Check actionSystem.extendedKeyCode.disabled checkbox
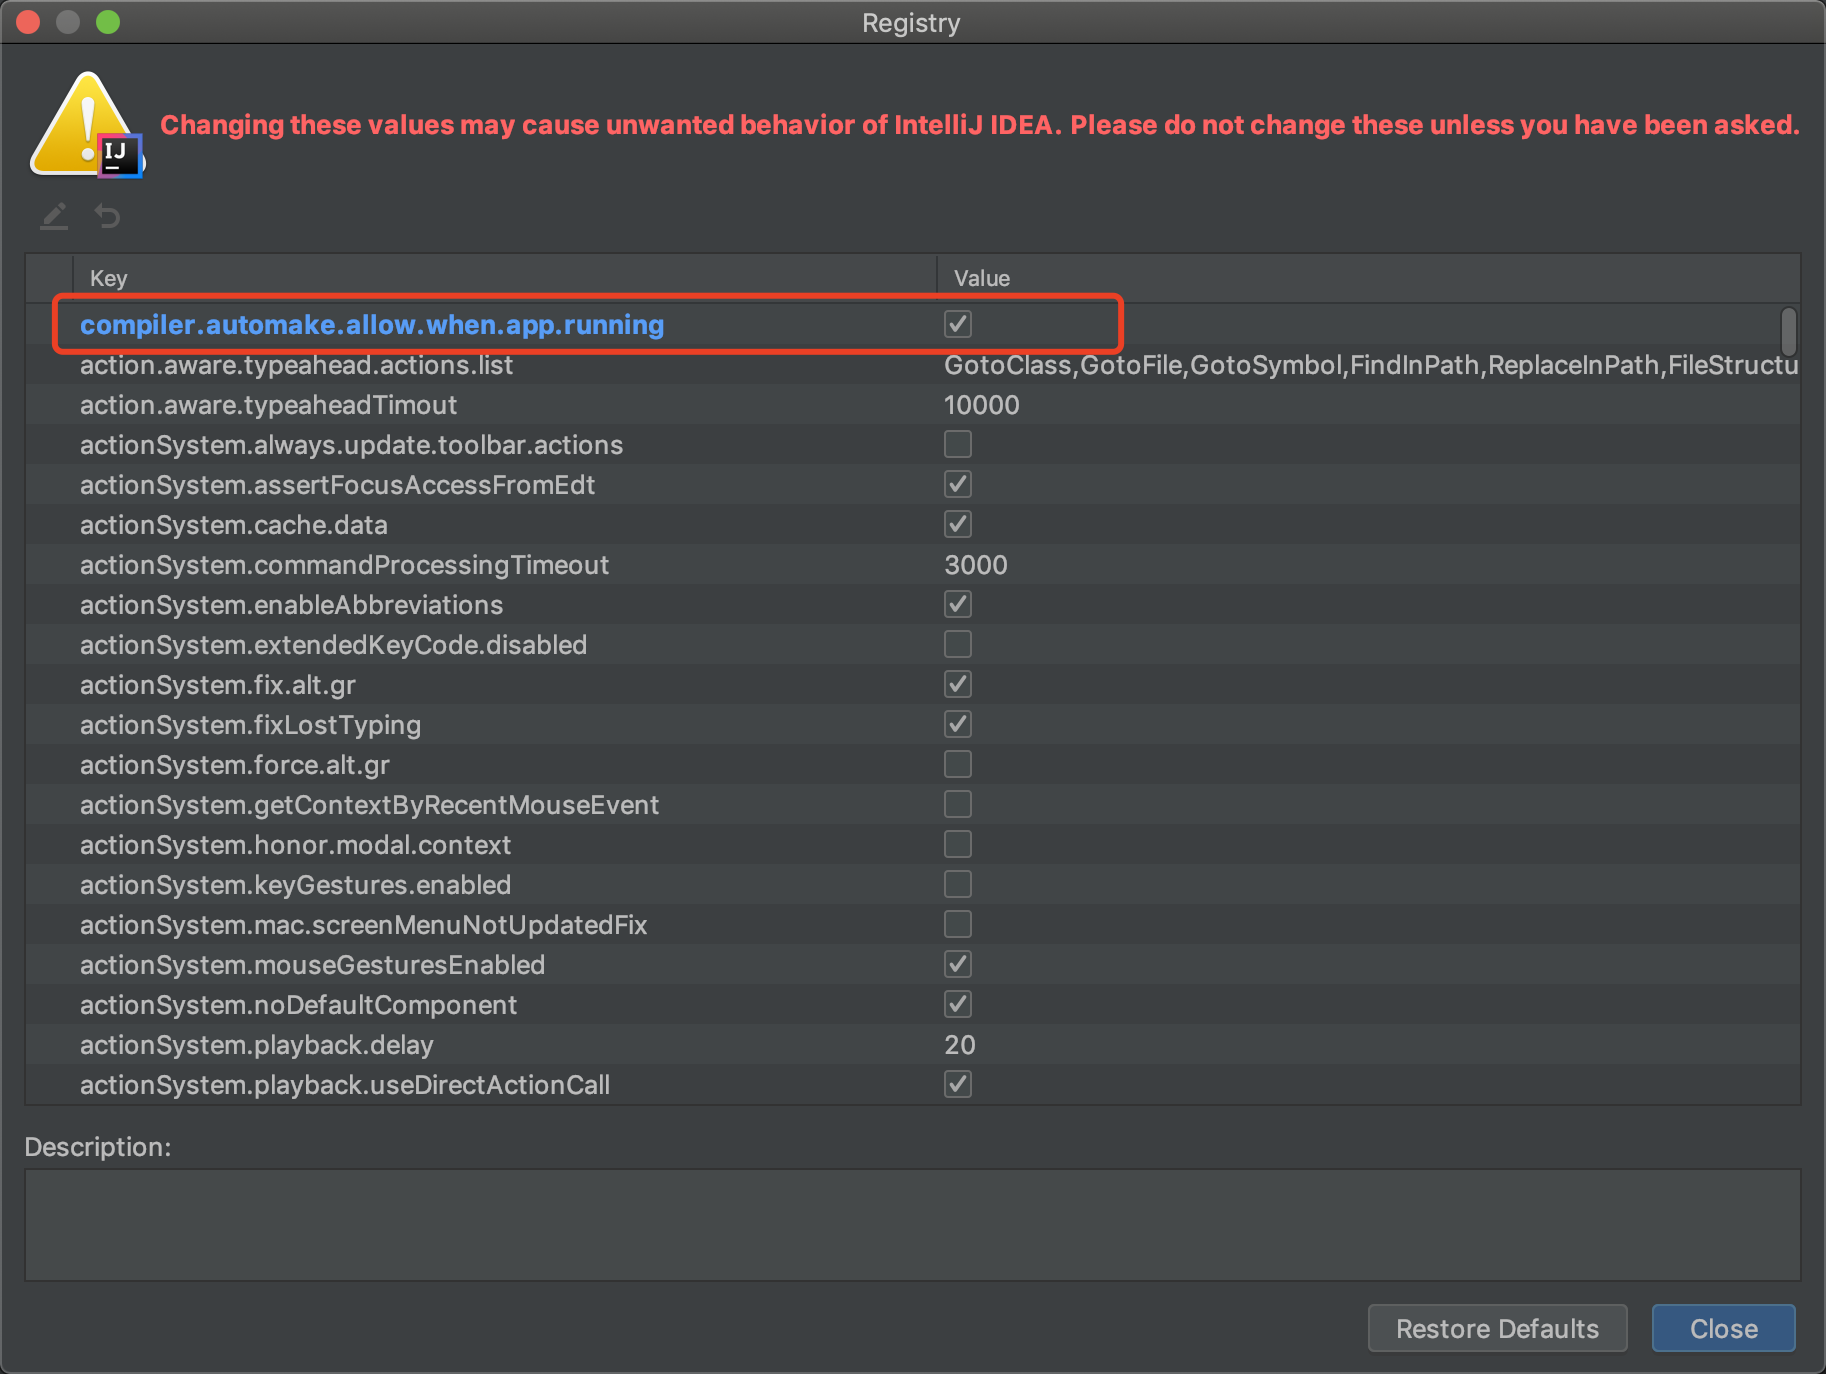Image resolution: width=1826 pixels, height=1374 pixels. click(x=958, y=644)
